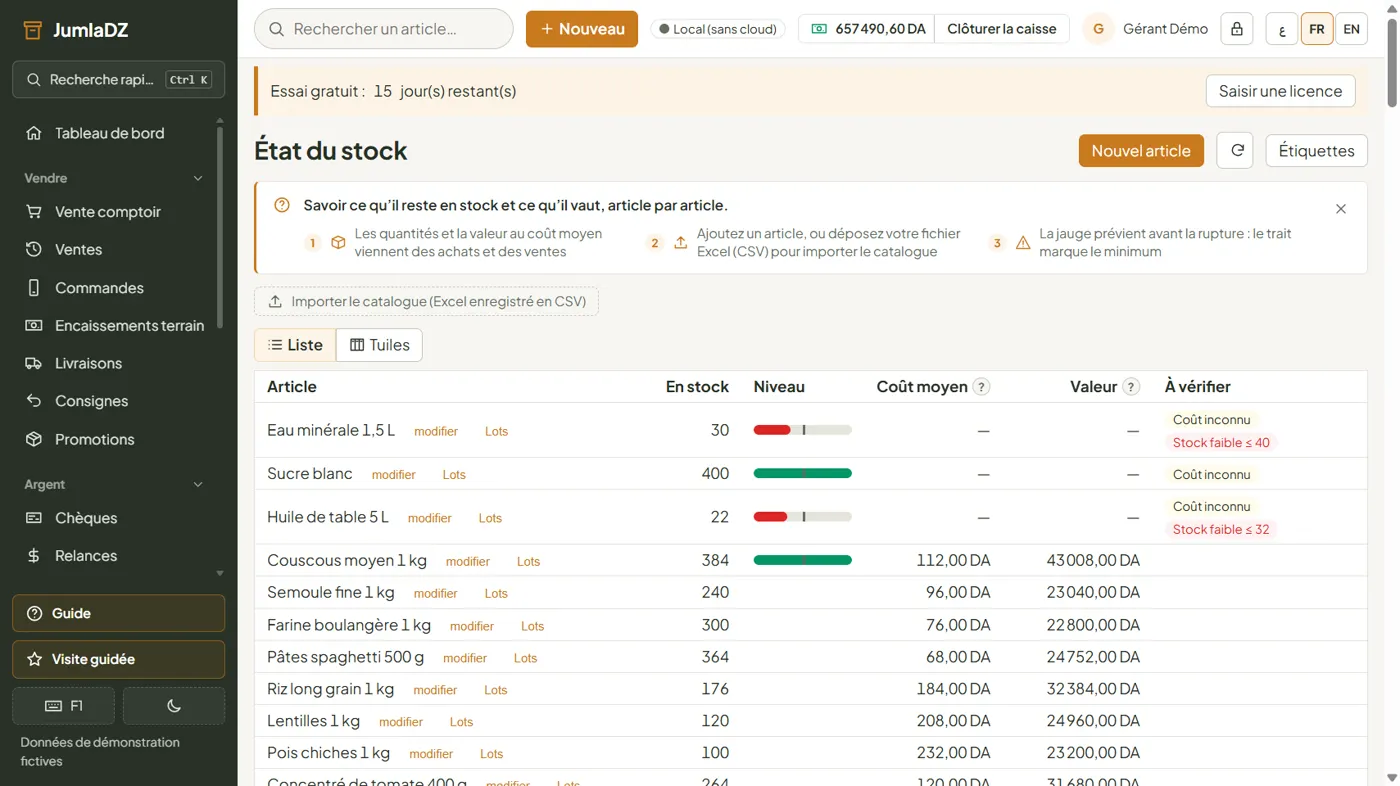Screen dimensions: 1400x786
Task: Start the Visite guidée
Action: click(118, 660)
